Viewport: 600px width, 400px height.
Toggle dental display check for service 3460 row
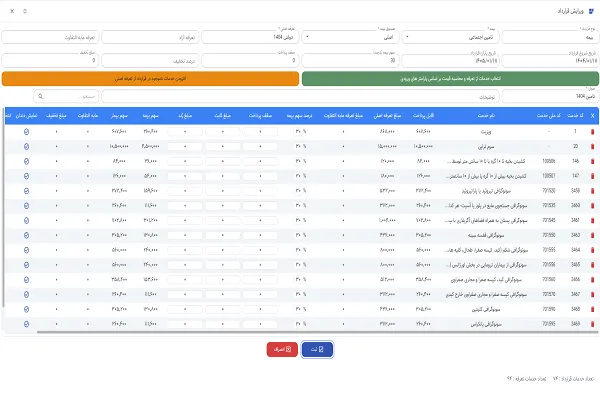26,206
